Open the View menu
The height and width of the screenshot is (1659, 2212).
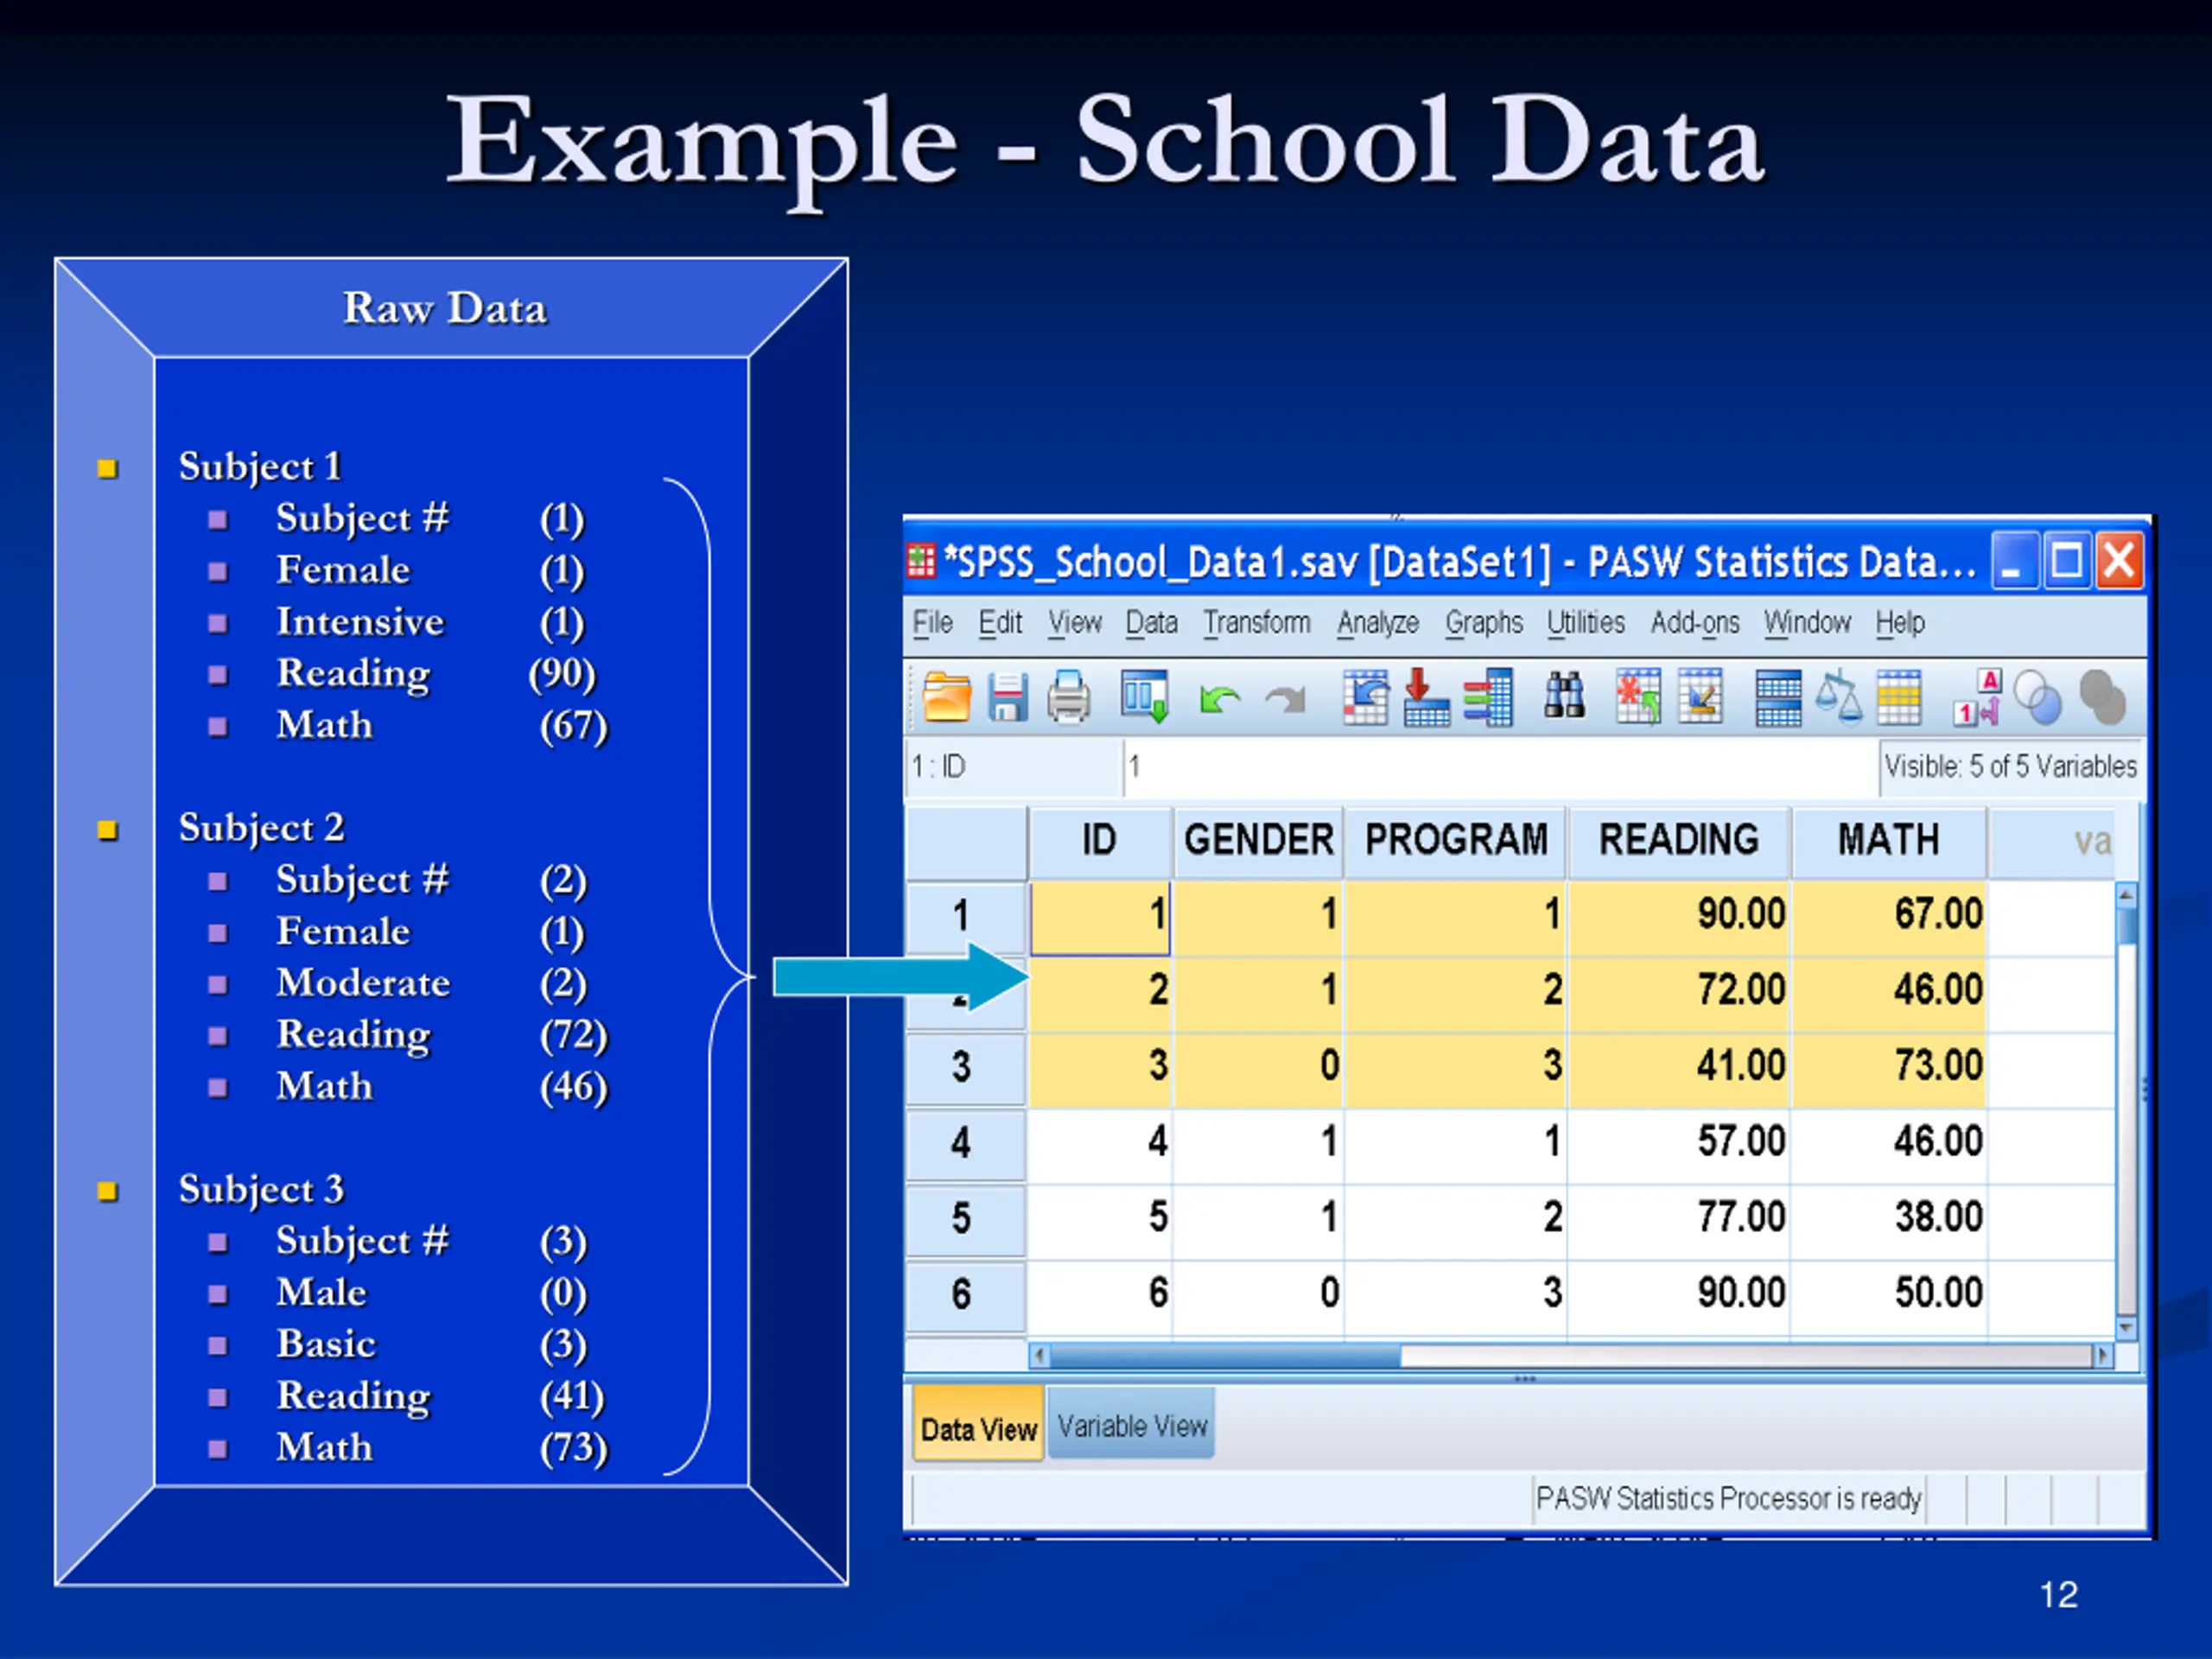[1075, 623]
